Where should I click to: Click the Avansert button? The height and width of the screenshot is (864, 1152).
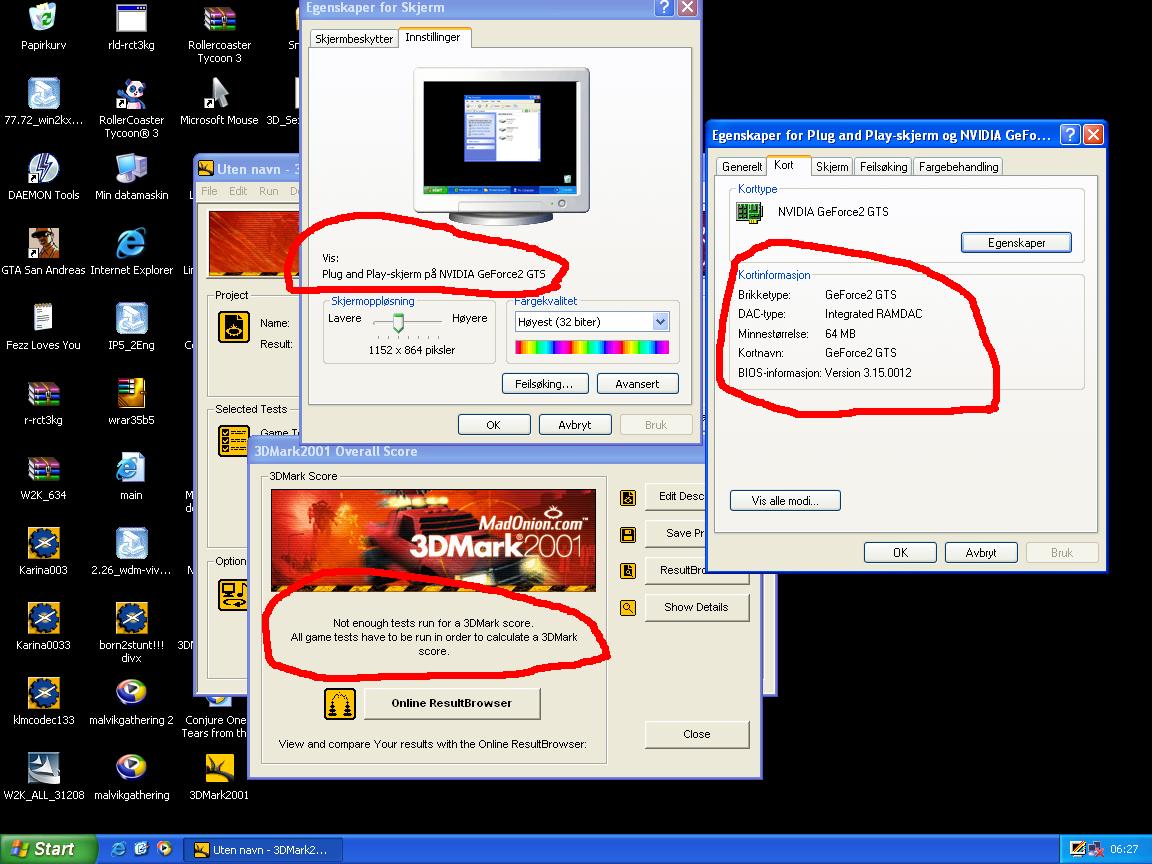tap(637, 384)
